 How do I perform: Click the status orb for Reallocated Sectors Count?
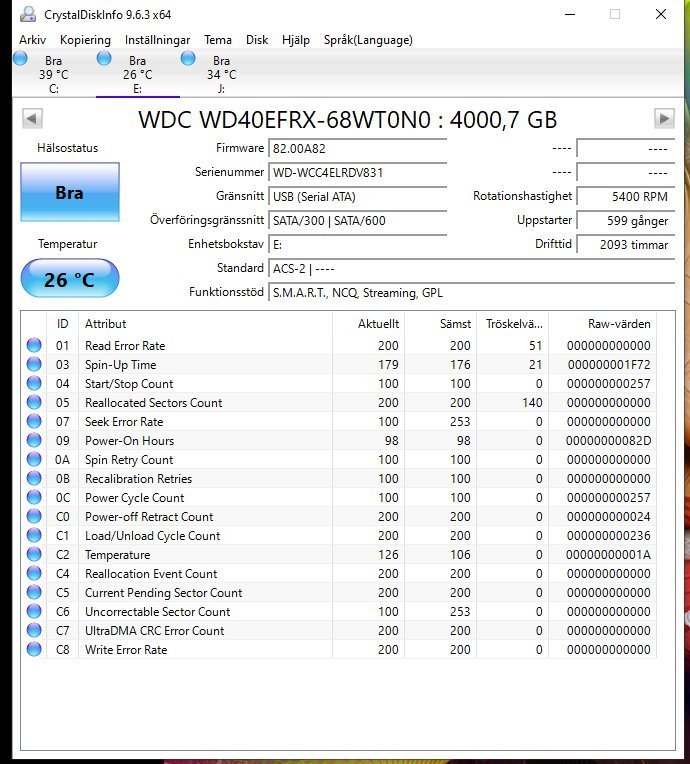click(x=35, y=403)
